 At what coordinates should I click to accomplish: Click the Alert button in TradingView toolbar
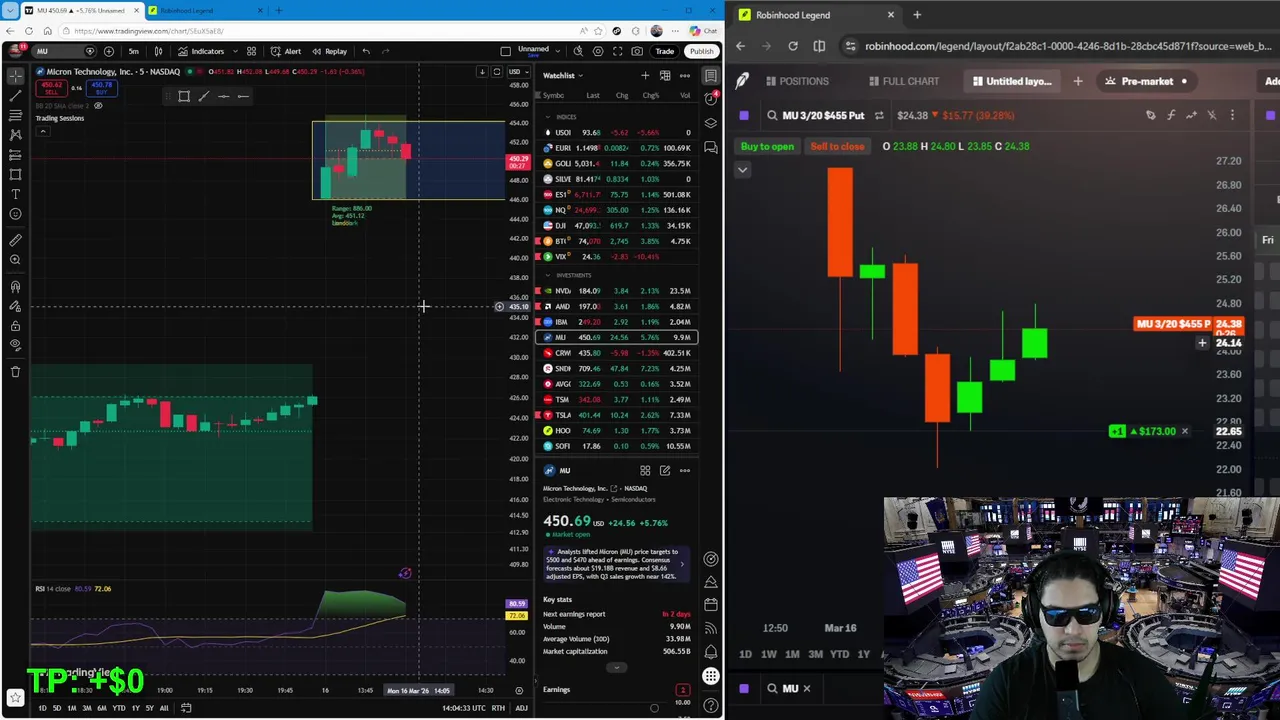285,51
